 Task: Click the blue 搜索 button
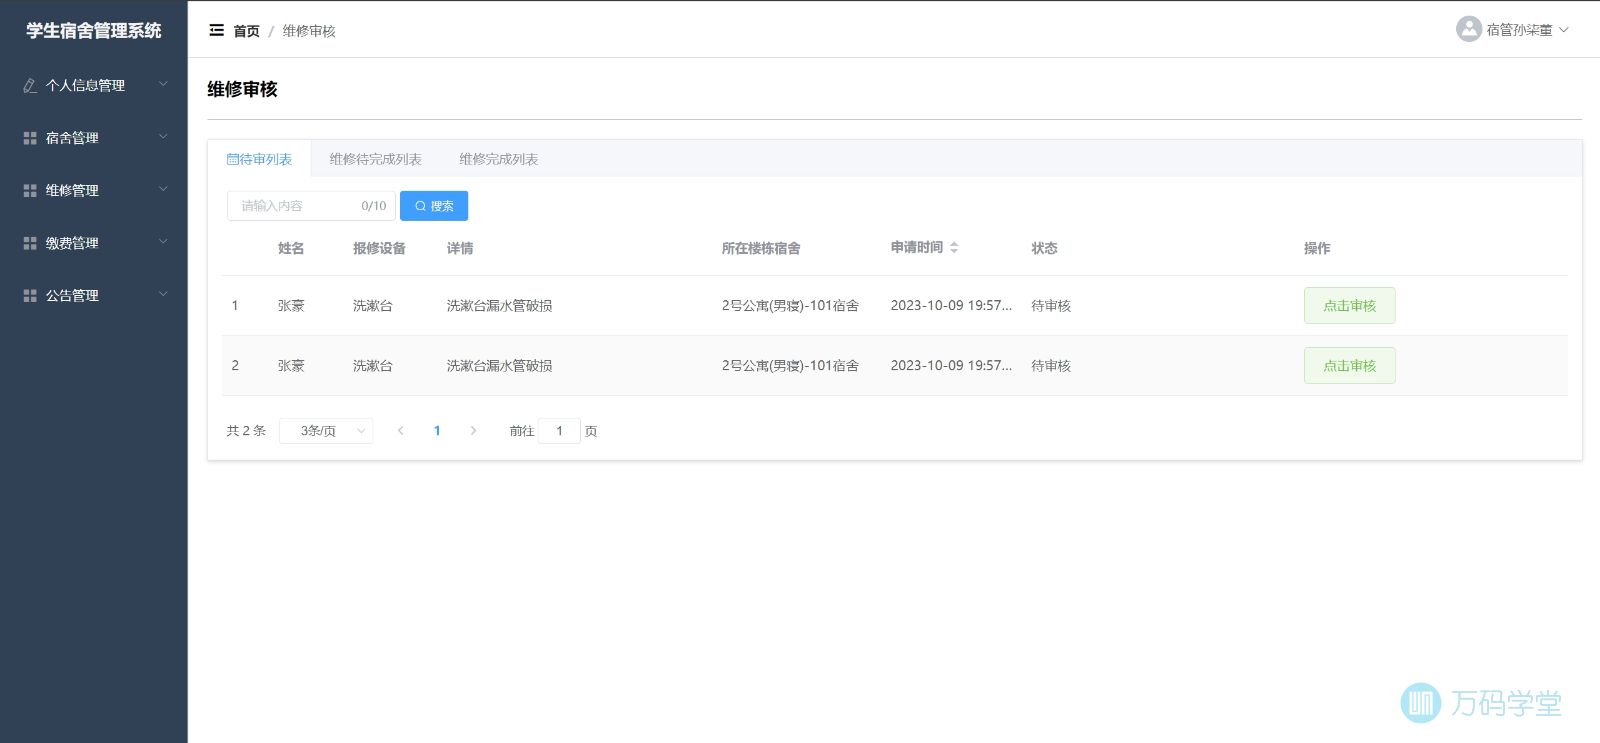(434, 206)
